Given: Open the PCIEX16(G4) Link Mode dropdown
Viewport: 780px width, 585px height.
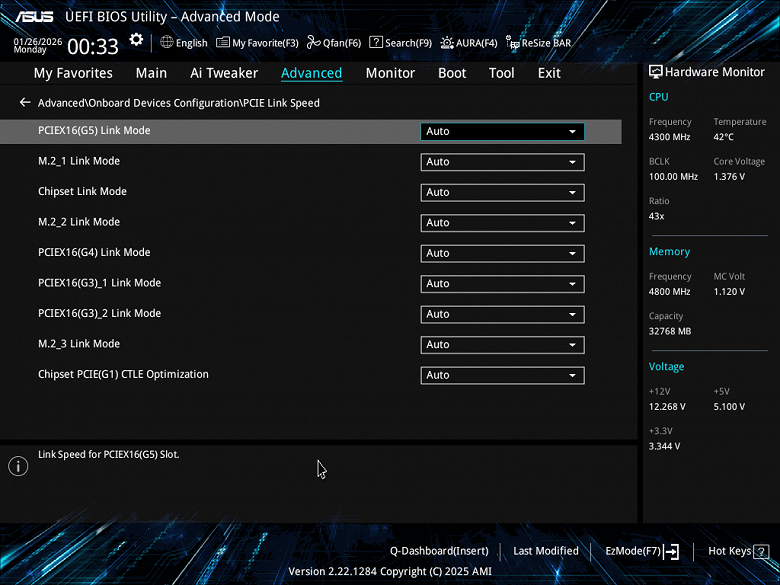Looking at the screenshot, I should click(502, 253).
